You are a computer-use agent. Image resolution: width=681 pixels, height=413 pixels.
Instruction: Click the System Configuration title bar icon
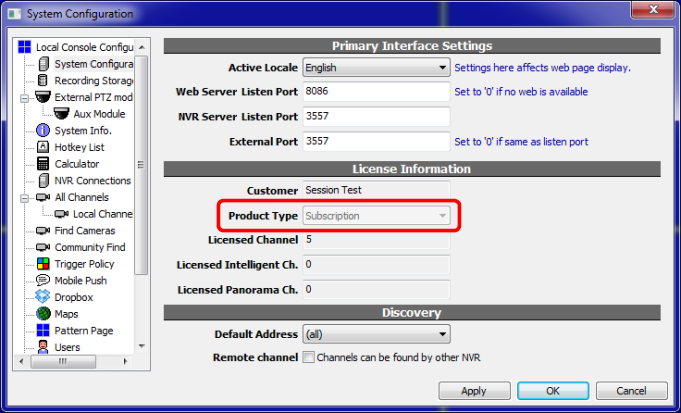[14, 13]
